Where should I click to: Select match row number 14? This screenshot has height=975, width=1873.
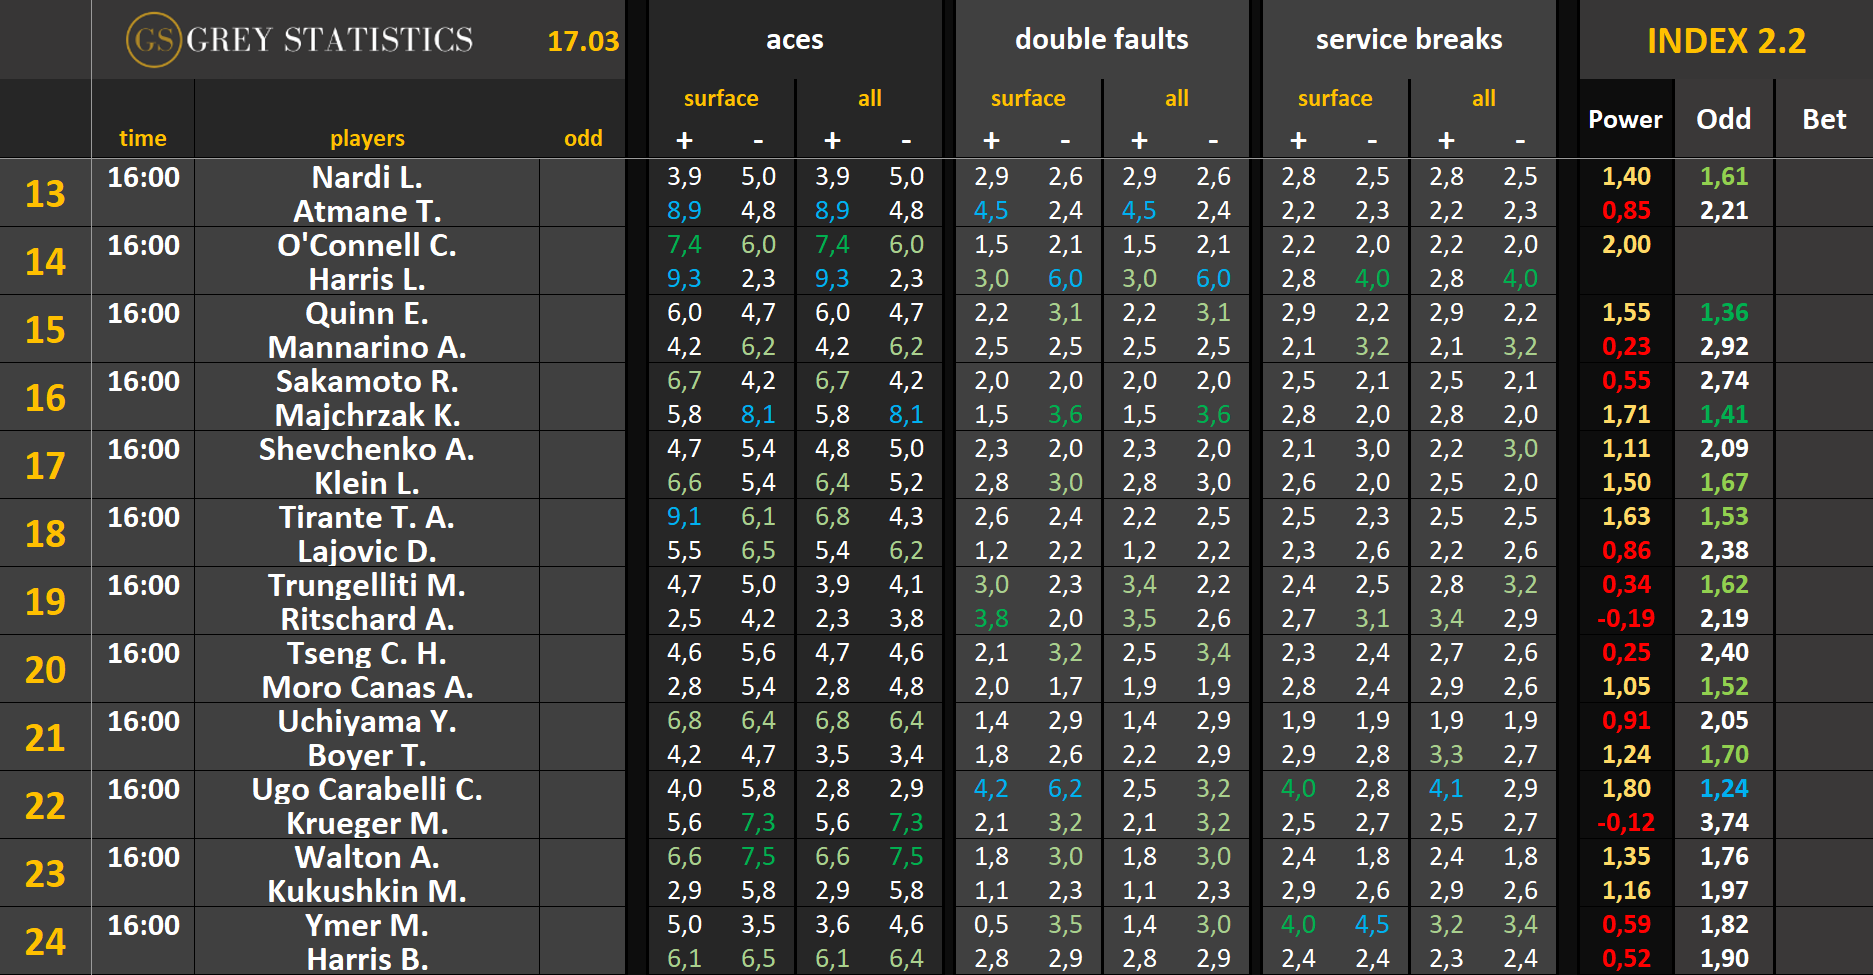[x=45, y=261]
